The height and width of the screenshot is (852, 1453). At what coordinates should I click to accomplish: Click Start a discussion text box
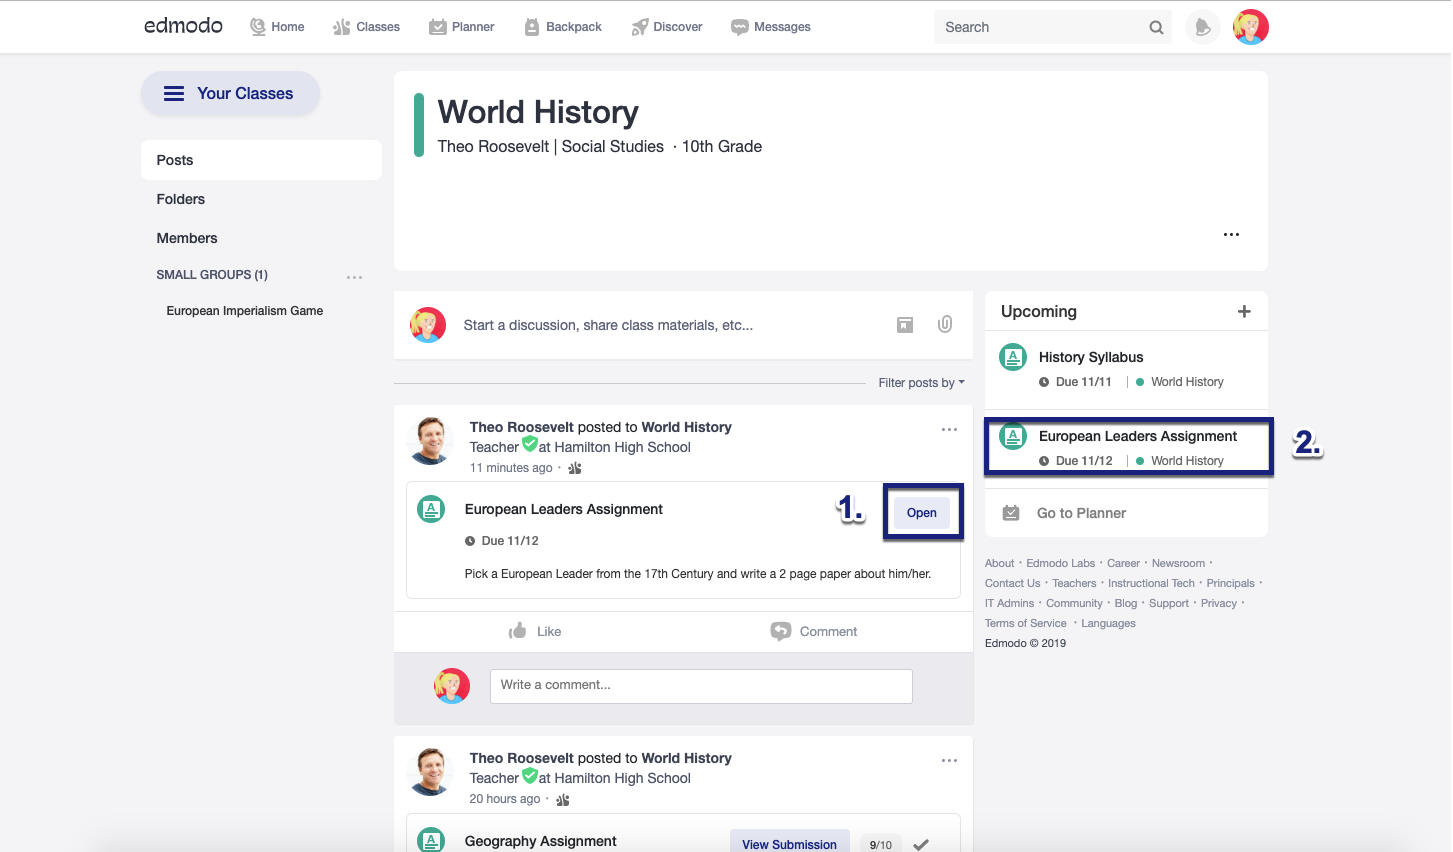click(608, 325)
